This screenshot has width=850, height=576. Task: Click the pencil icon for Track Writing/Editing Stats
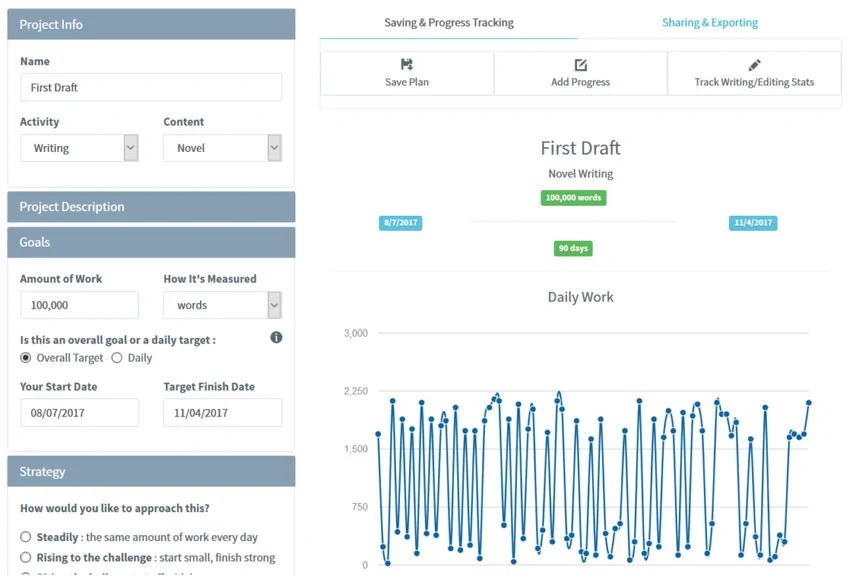tap(754, 64)
